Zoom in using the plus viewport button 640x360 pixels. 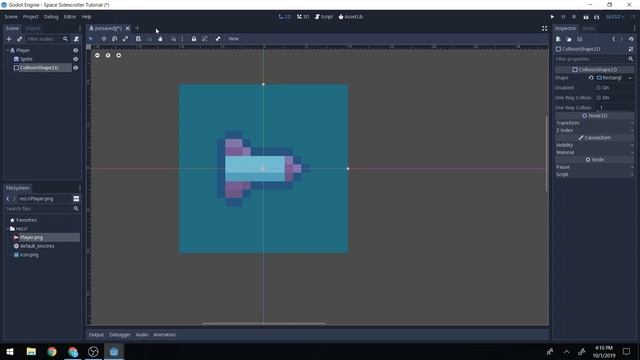pyautogui.click(x=118, y=55)
